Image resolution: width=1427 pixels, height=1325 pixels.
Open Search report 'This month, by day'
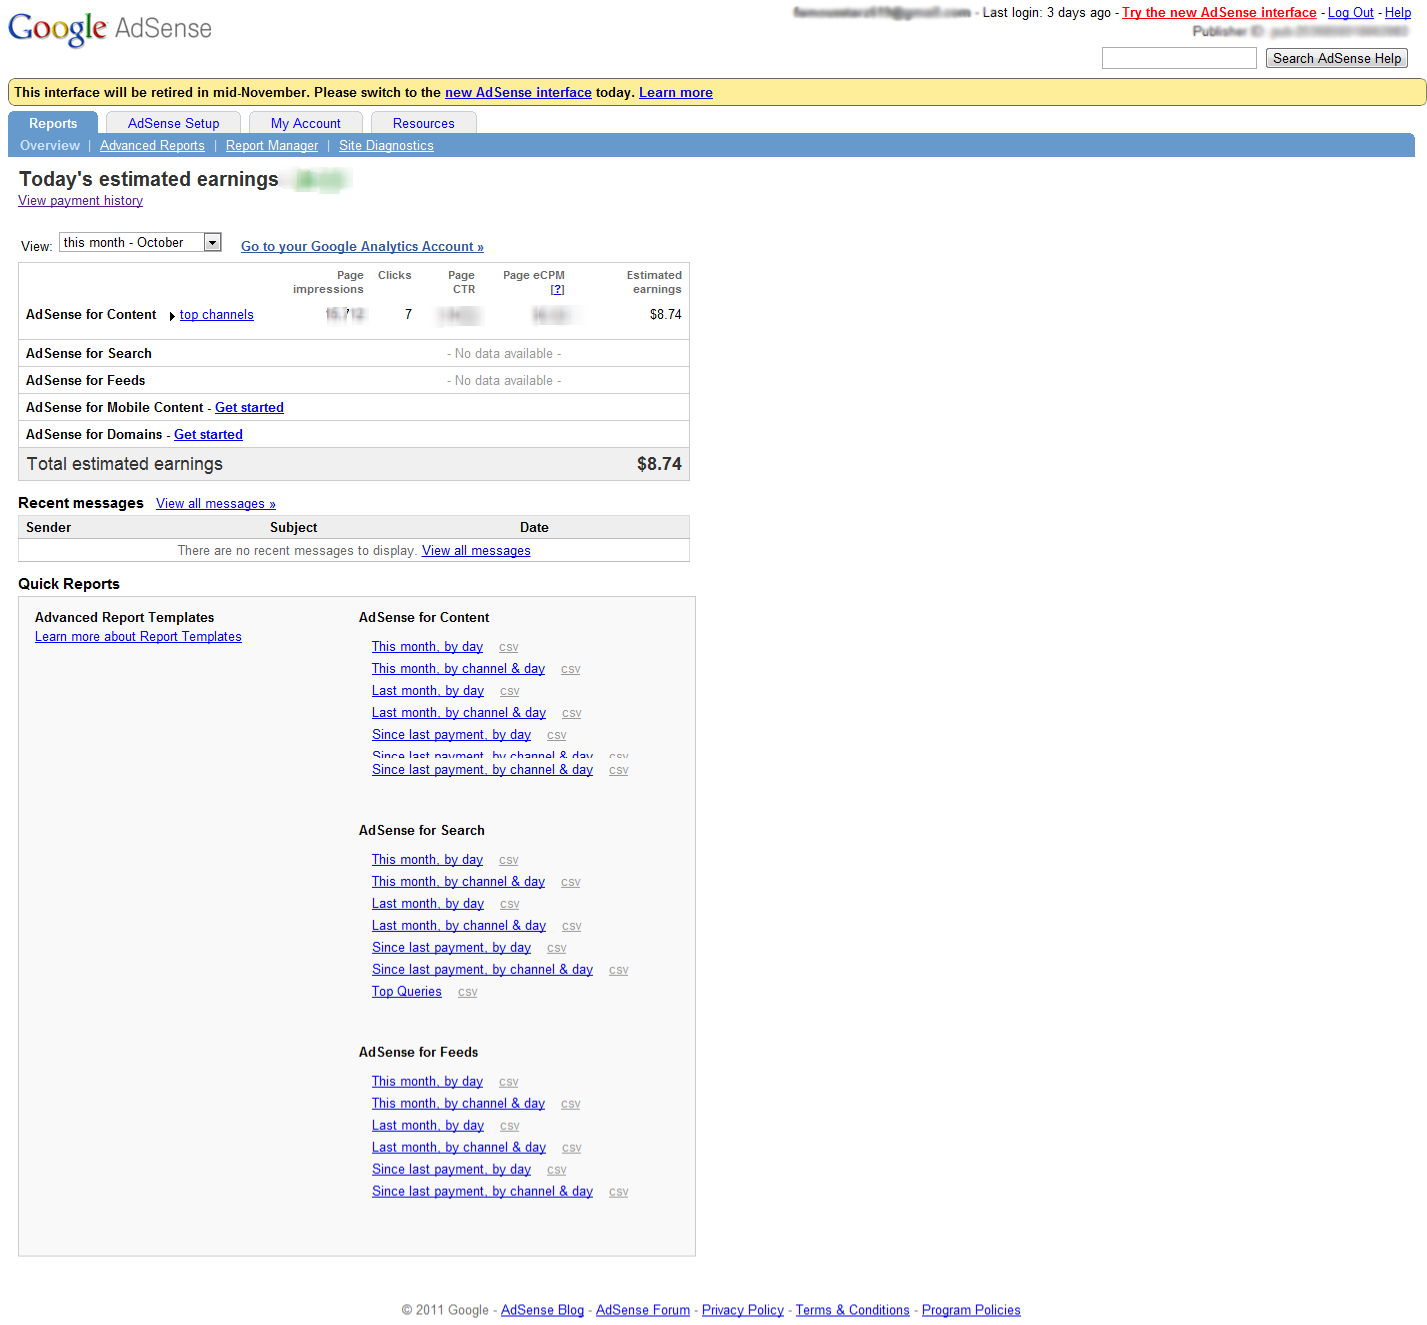(427, 860)
